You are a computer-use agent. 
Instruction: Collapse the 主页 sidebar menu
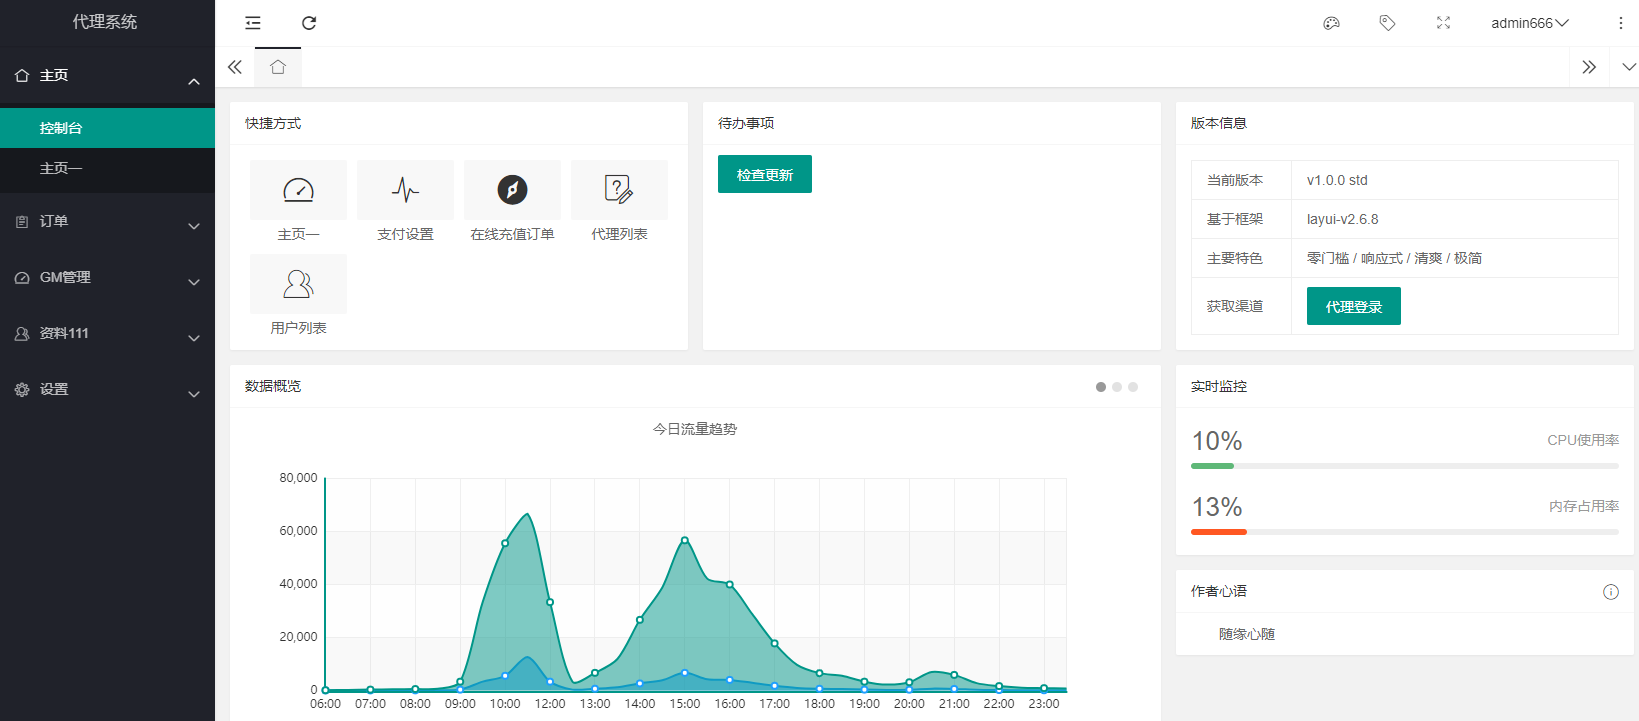tap(107, 76)
